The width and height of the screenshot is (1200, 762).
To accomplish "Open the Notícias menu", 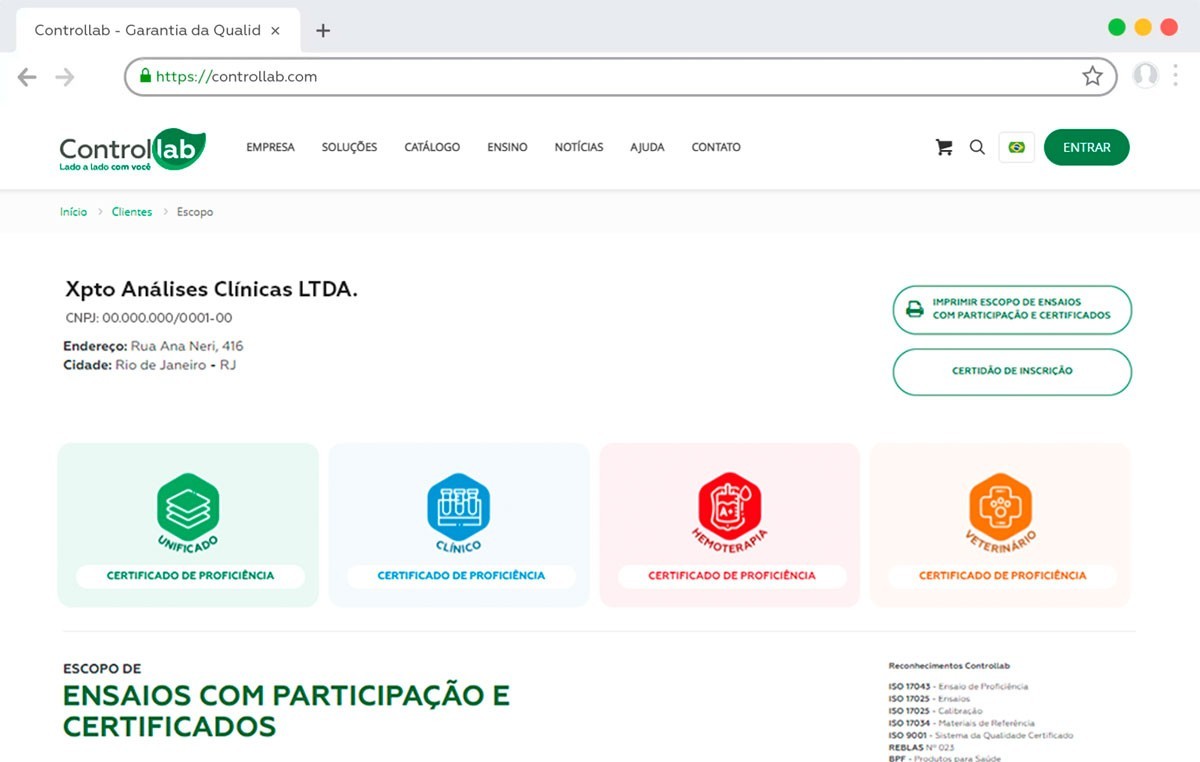I will 579,147.
